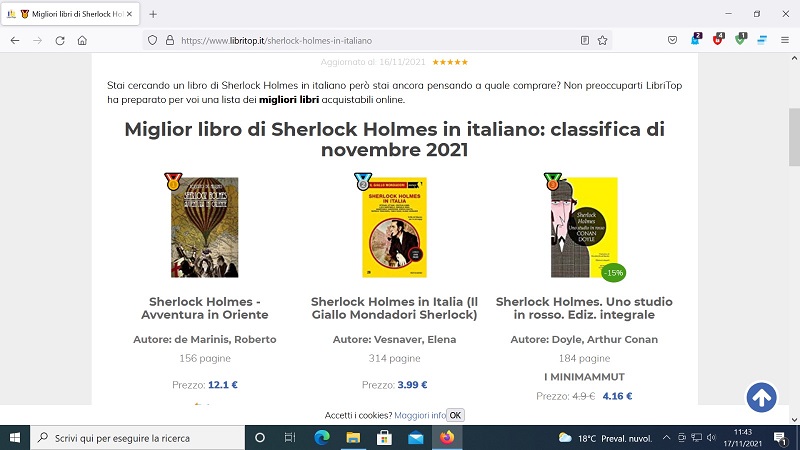Go to the browser home page icon
This screenshot has width=800, height=450.
pyautogui.click(x=82, y=40)
